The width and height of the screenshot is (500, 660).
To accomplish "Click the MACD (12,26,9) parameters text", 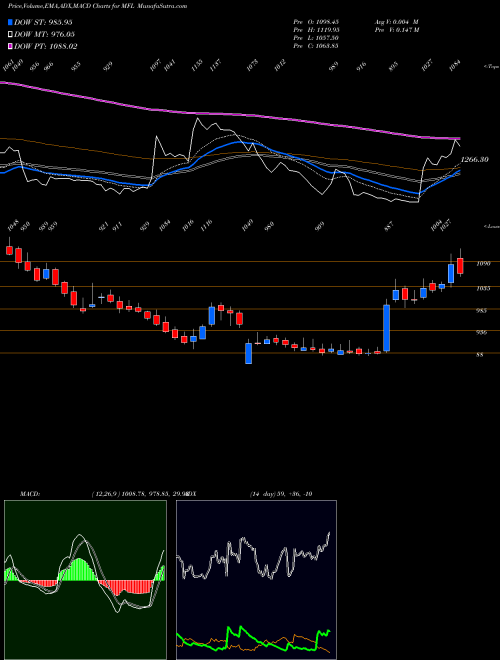I will pyautogui.click(x=139, y=494).
